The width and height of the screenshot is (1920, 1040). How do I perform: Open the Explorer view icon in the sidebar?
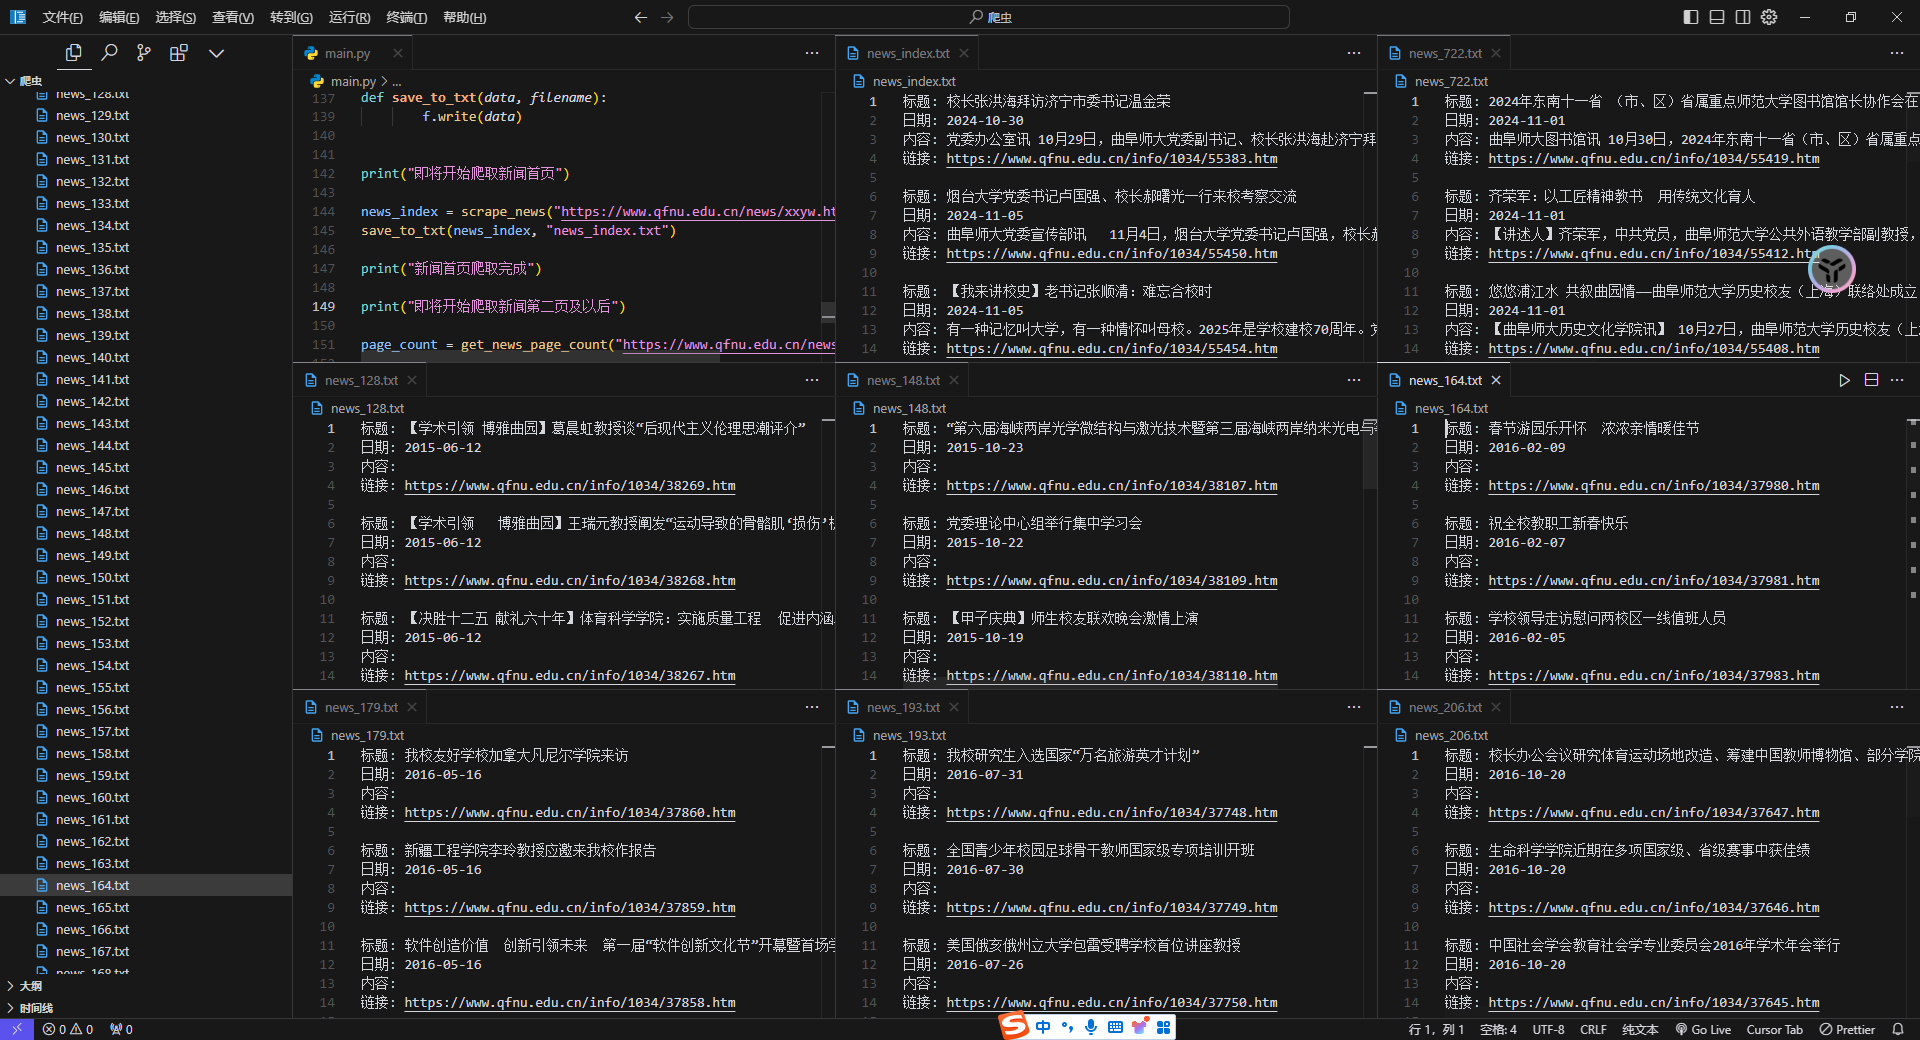coord(73,53)
